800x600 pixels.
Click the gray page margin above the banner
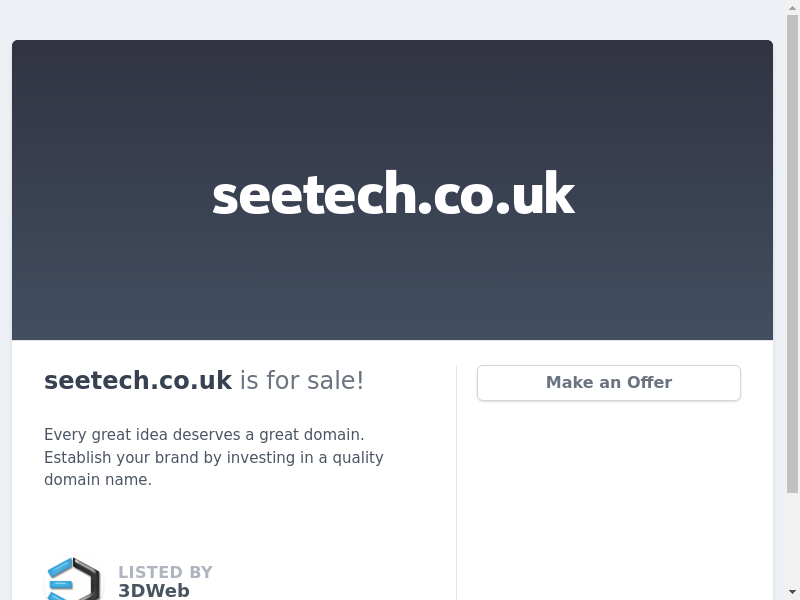[x=392, y=20]
